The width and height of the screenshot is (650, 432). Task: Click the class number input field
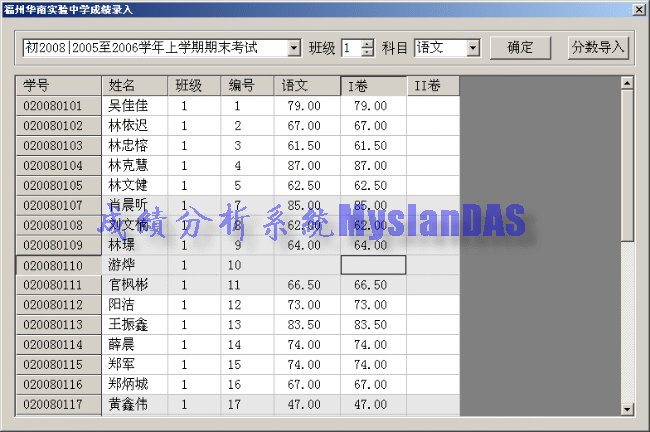click(349, 48)
